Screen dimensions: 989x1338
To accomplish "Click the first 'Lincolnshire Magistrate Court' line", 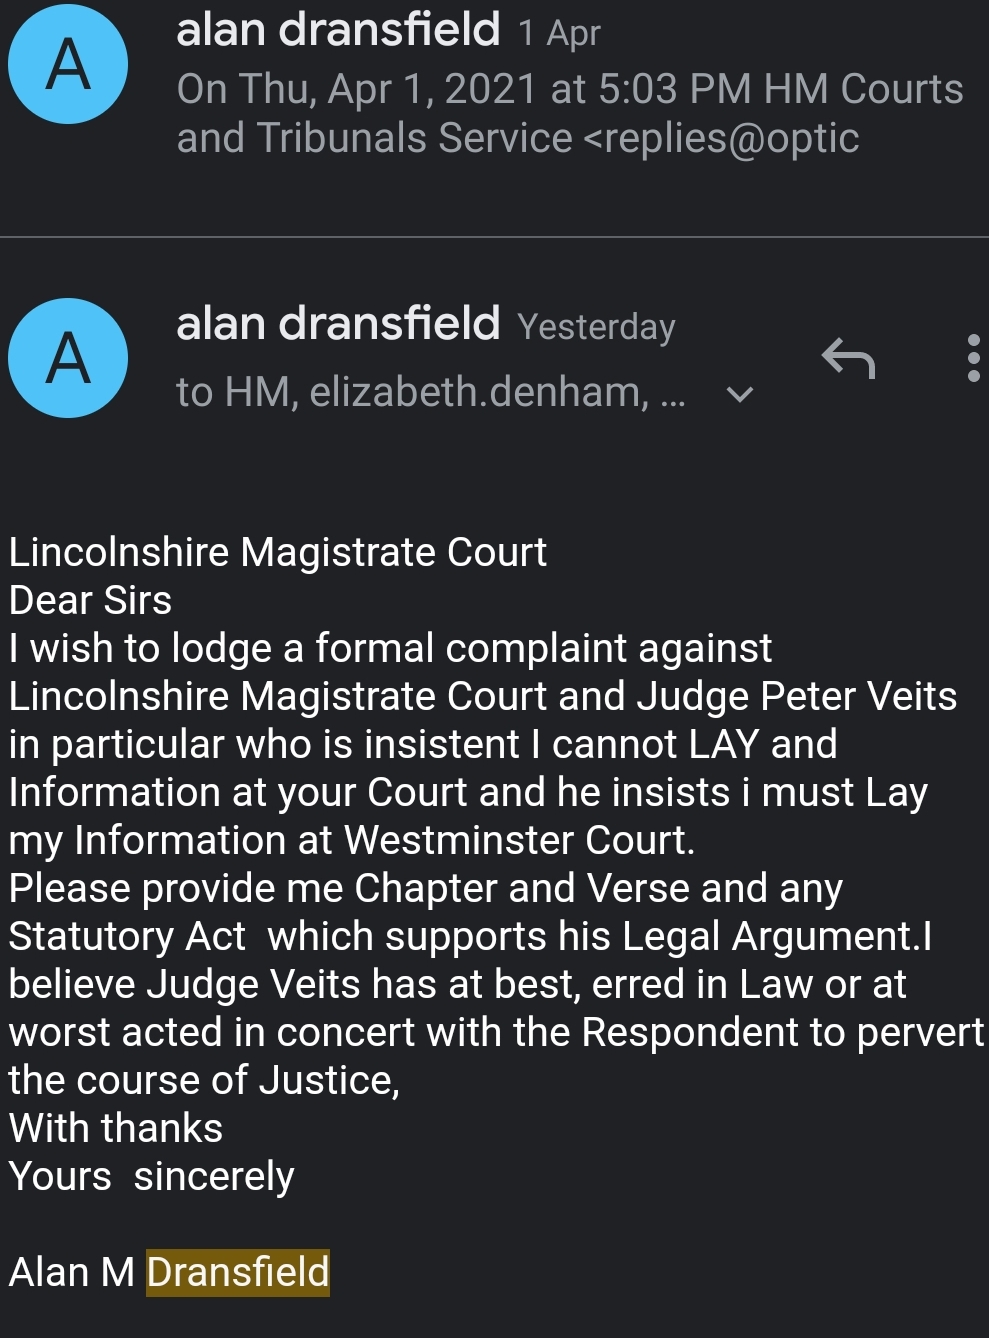I will (x=278, y=552).
